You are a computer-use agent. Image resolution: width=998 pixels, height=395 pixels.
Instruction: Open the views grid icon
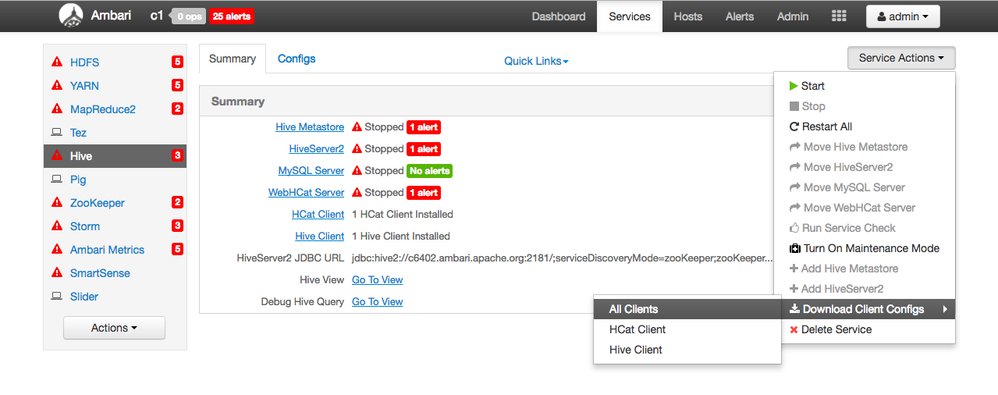839,16
